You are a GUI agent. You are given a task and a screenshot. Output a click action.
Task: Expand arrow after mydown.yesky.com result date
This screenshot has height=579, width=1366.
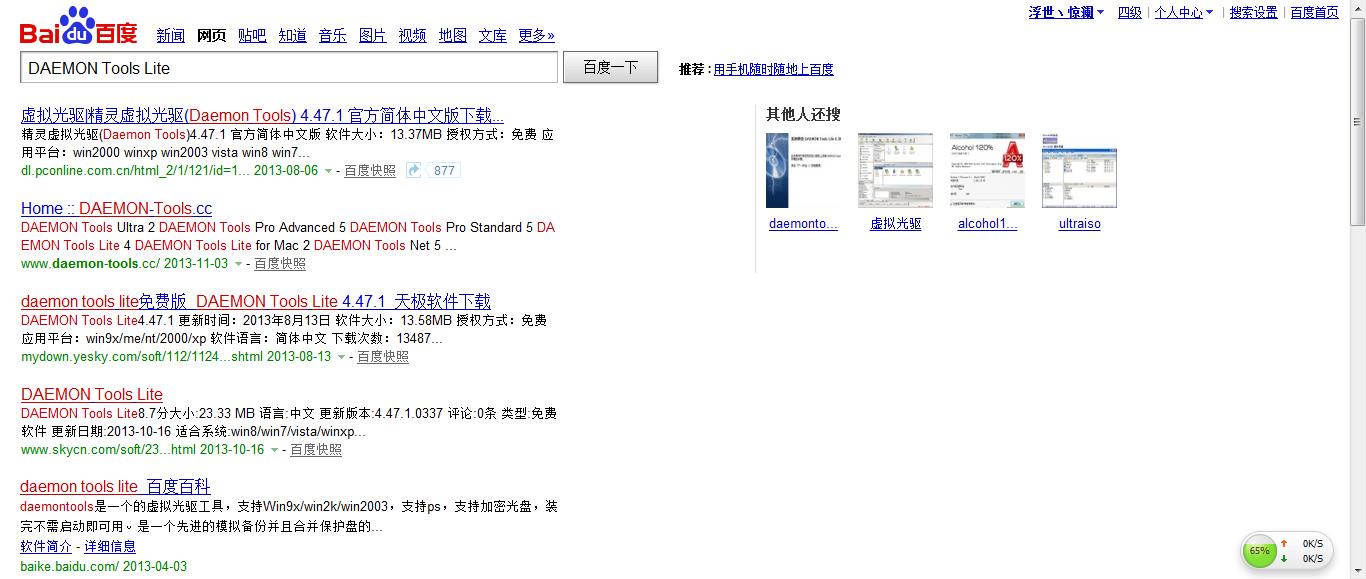click(341, 357)
